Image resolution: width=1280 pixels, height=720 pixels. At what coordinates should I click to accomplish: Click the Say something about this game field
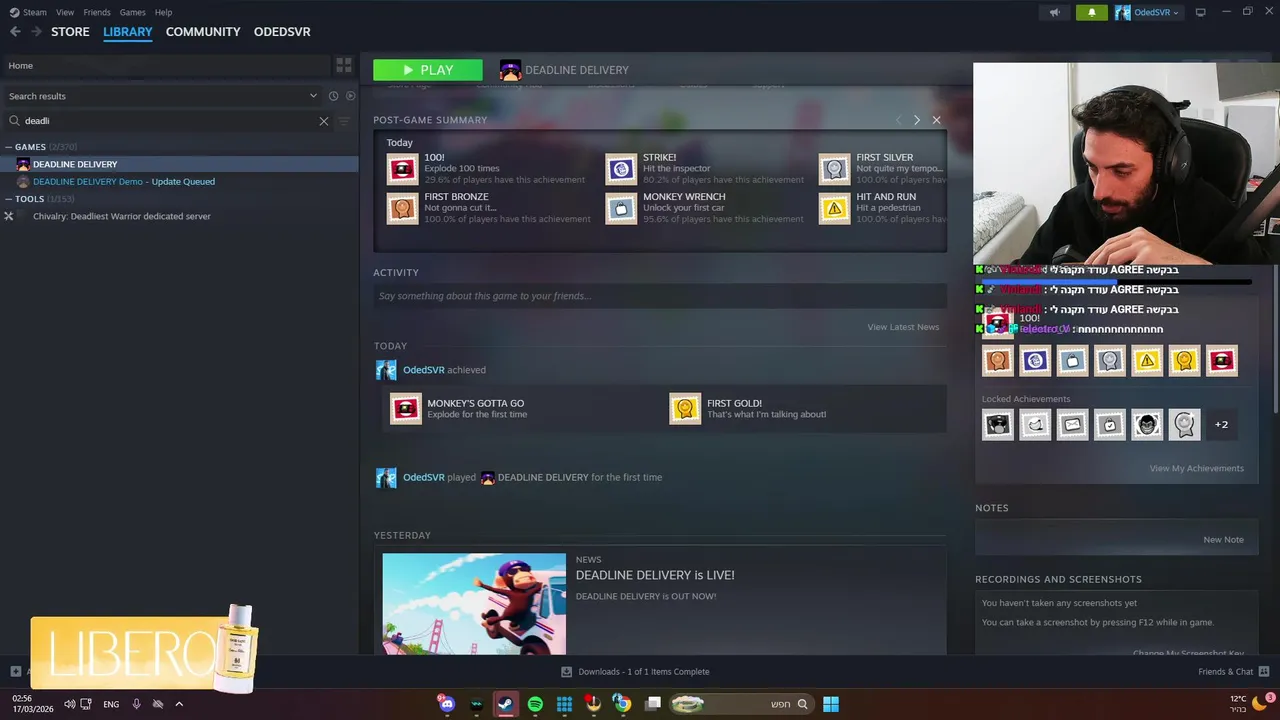tap(660, 296)
